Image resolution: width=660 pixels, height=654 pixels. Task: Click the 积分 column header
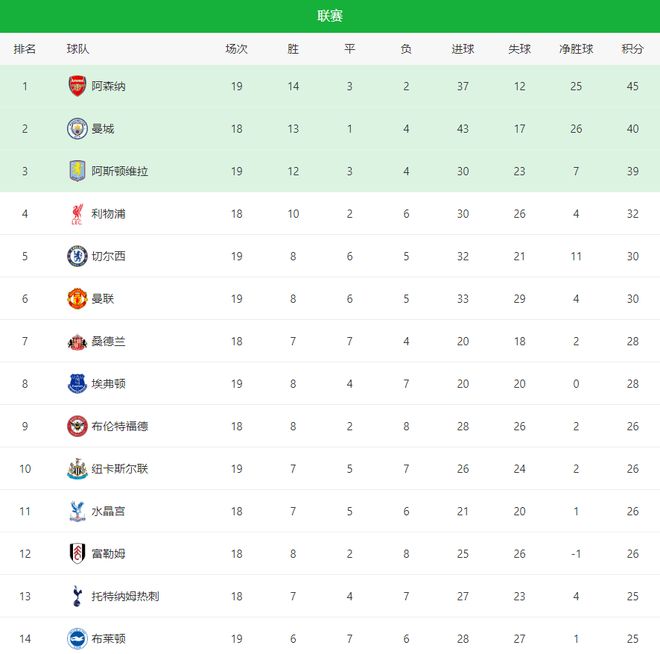coord(632,49)
